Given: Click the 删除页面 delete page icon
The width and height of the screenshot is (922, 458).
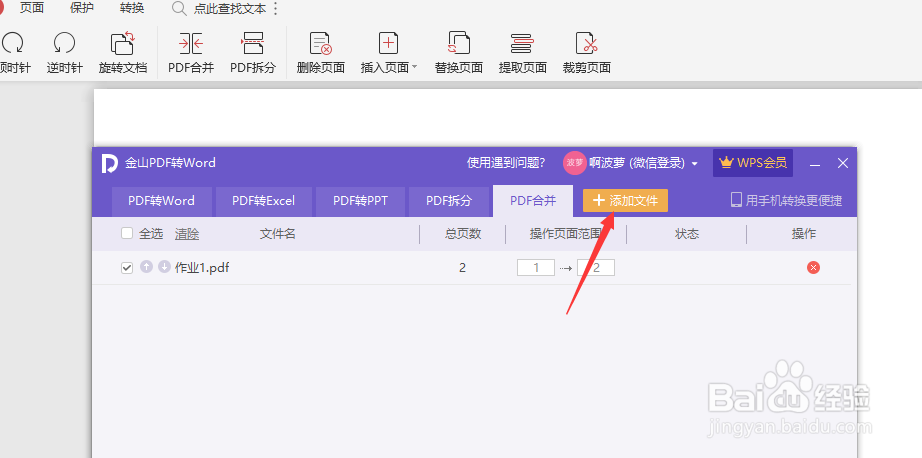Looking at the screenshot, I should [x=320, y=44].
